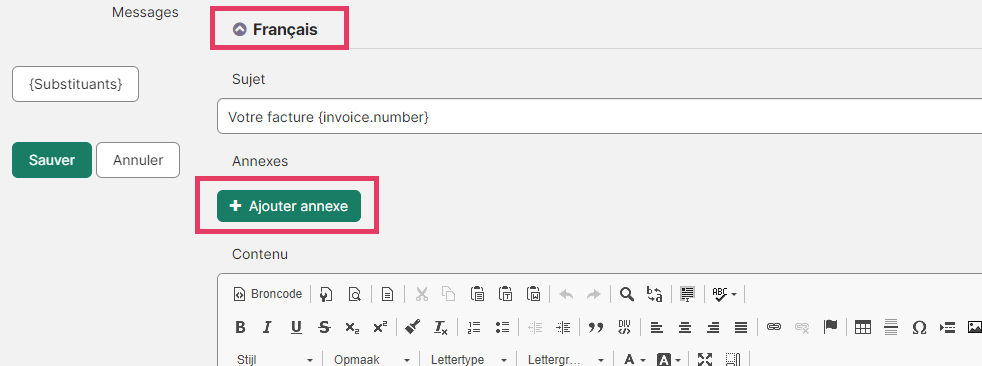This screenshot has height=366, width=982.
Task: Click Paste as plain text icon
Action: [505, 294]
